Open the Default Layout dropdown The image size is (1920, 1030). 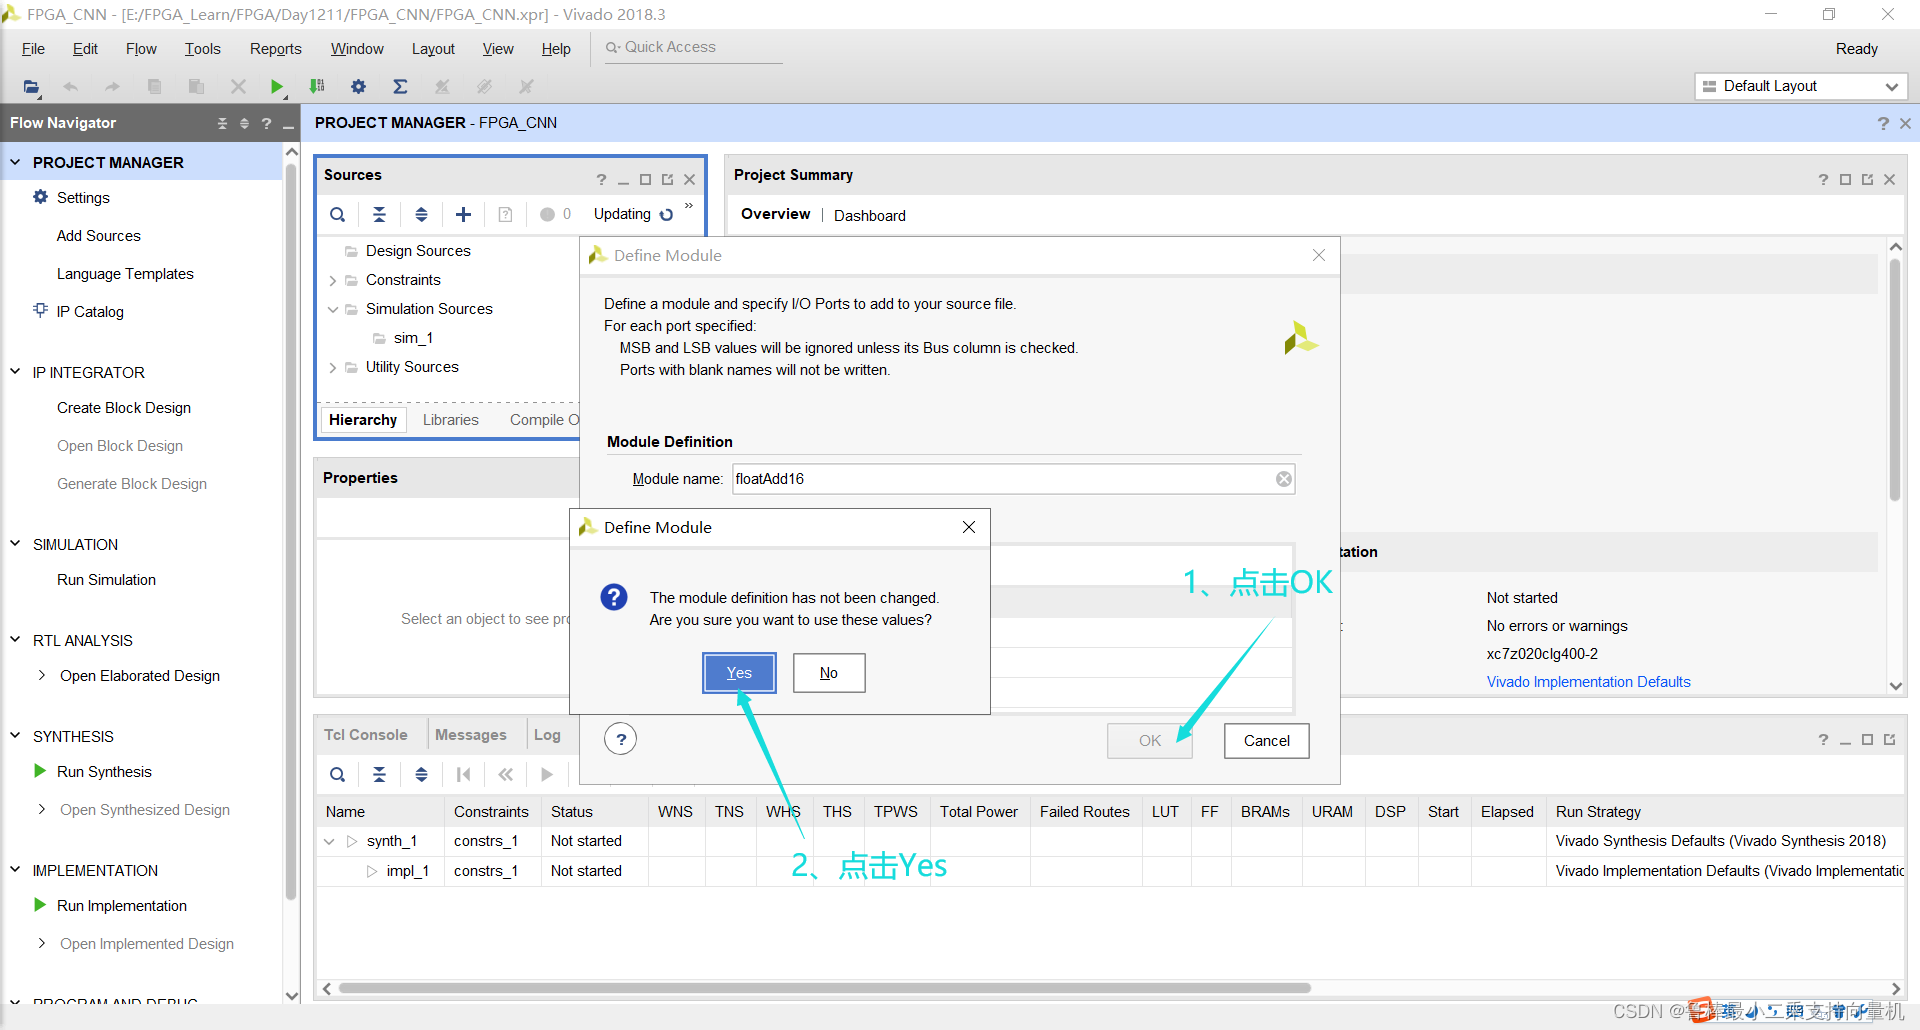(x=1801, y=86)
